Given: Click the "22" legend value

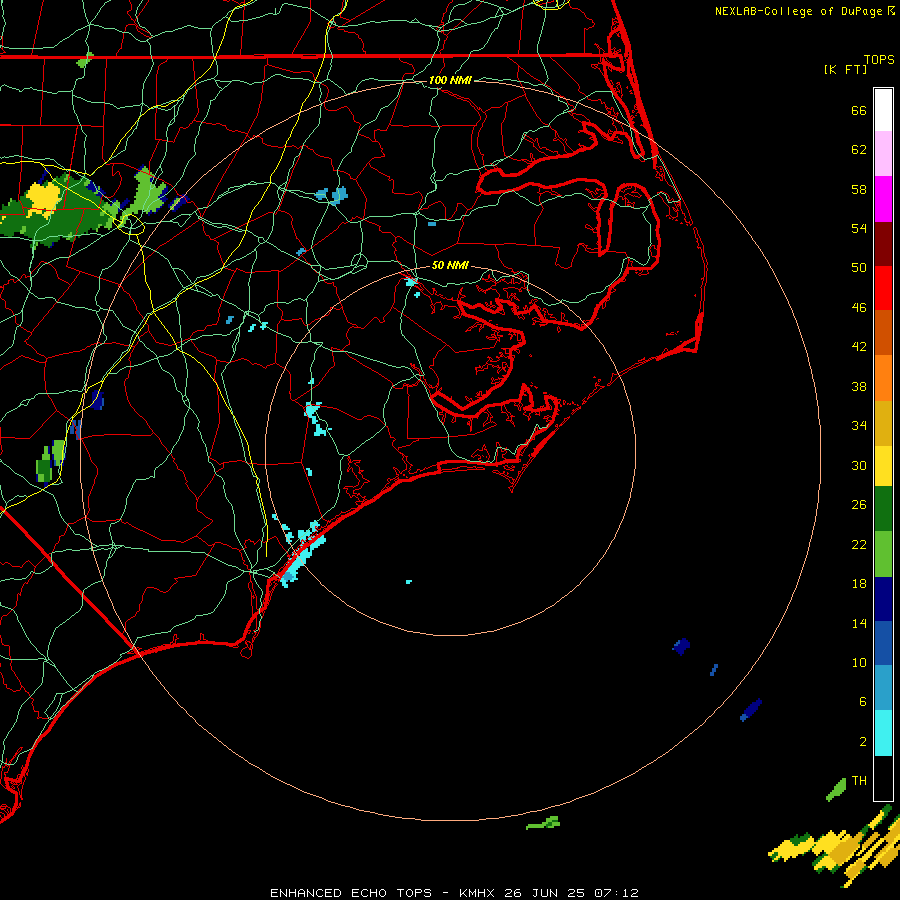Looking at the screenshot, I should click(x=859, y=544).
